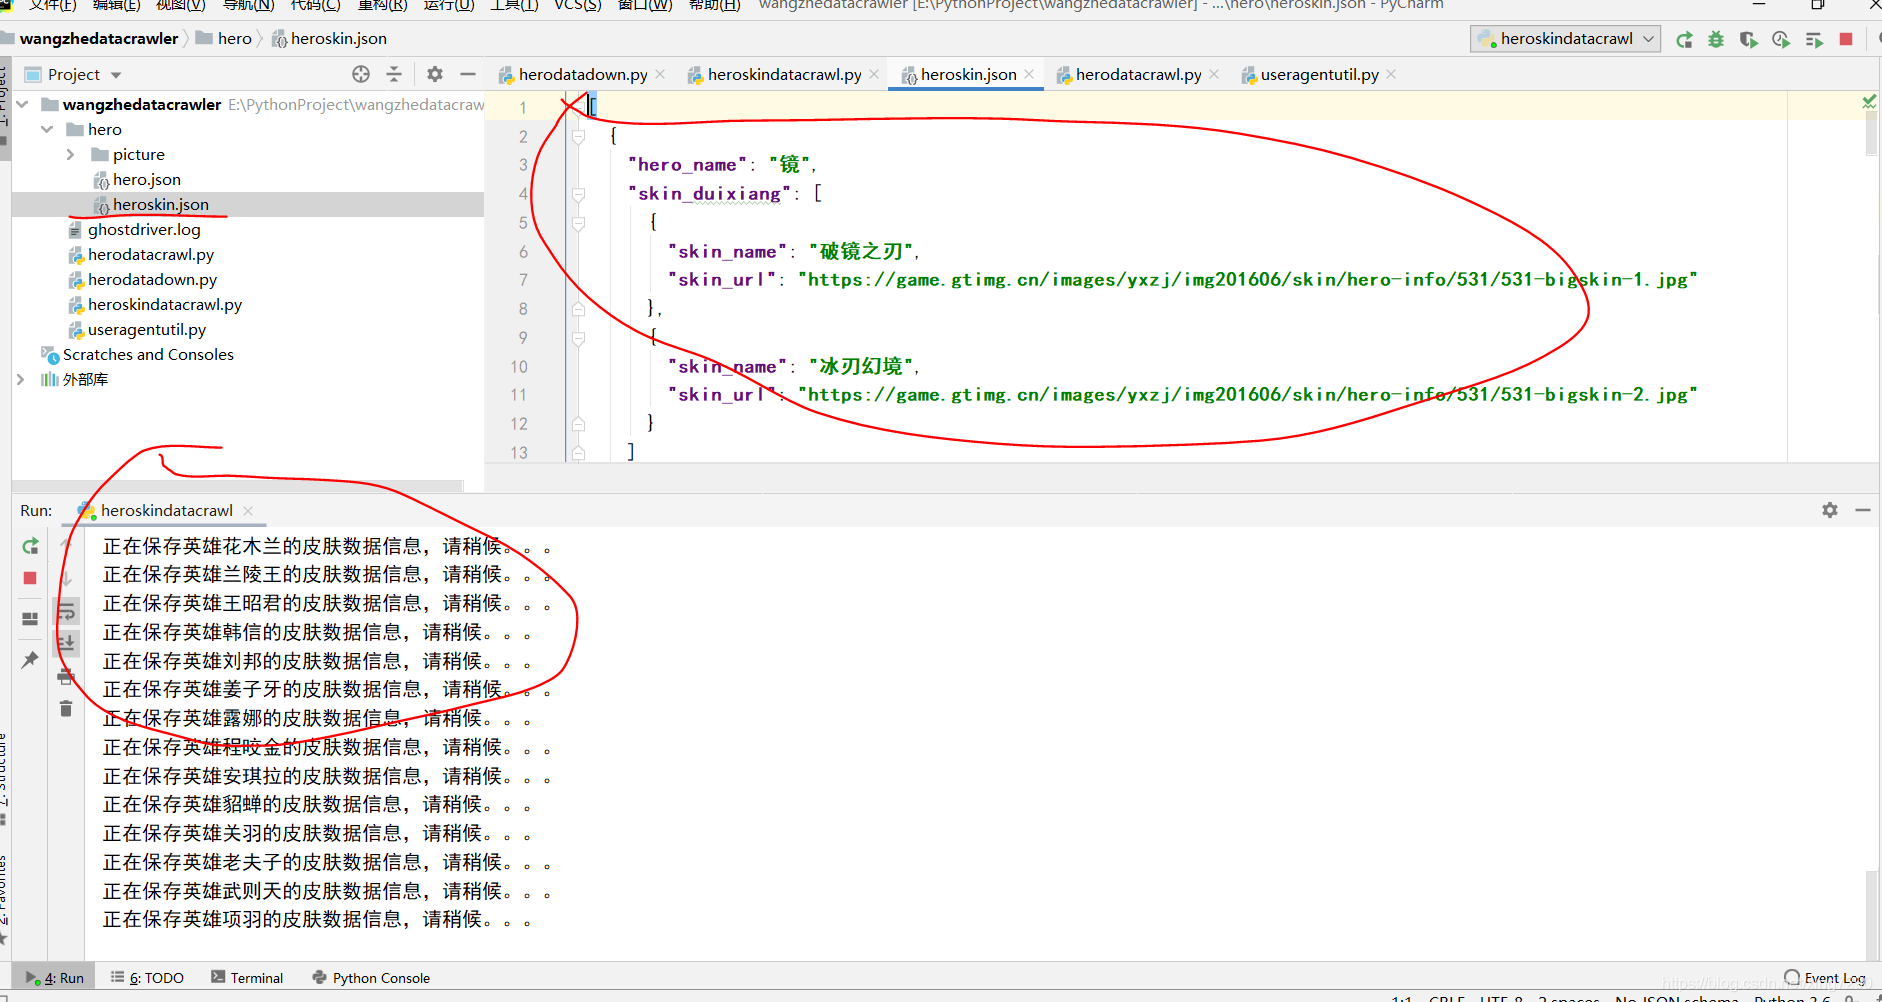Restore layout in the Run panel
The height and width of the screenshot is (1002, 1882).
click(30, 619)
